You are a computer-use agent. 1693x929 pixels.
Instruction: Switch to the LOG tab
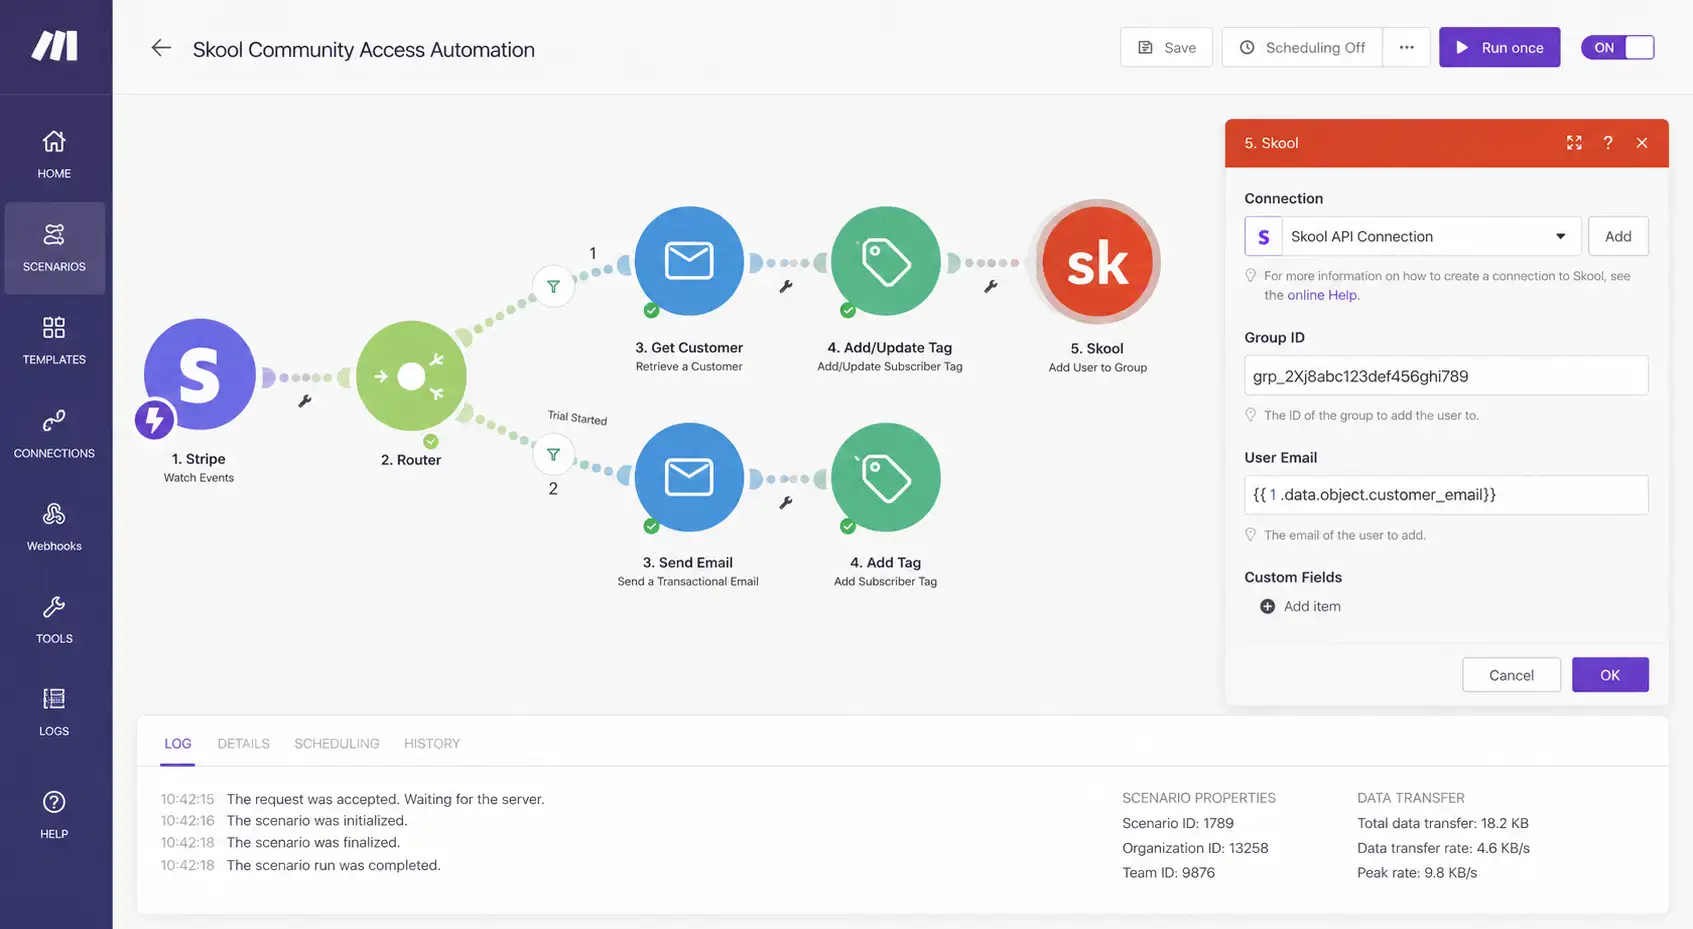pyautogui.click(x=178, y=744)
